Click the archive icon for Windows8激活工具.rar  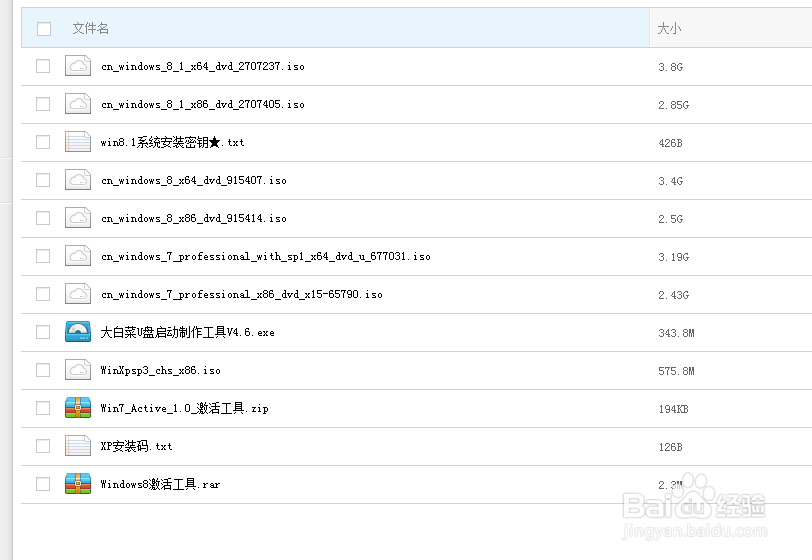click(x=78, y=483)
